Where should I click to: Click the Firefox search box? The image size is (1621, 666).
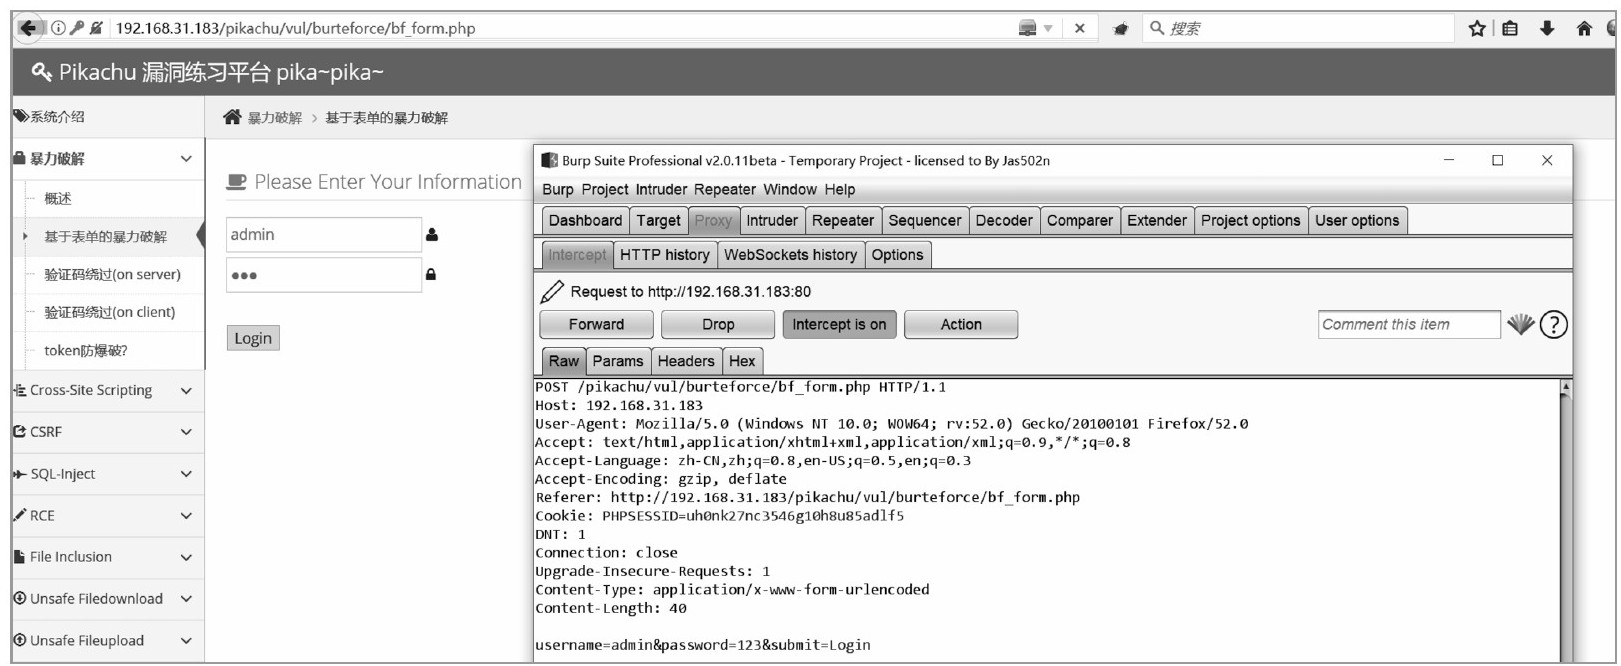tap(1297, 28)
